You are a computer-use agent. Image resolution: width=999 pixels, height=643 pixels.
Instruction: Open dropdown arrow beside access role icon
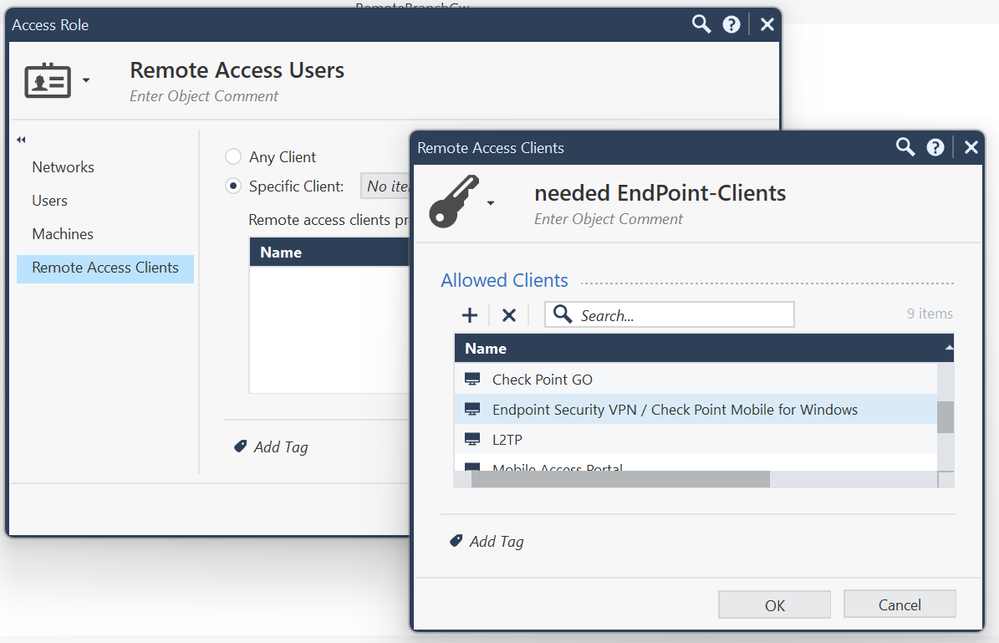[x=86, y=80]
